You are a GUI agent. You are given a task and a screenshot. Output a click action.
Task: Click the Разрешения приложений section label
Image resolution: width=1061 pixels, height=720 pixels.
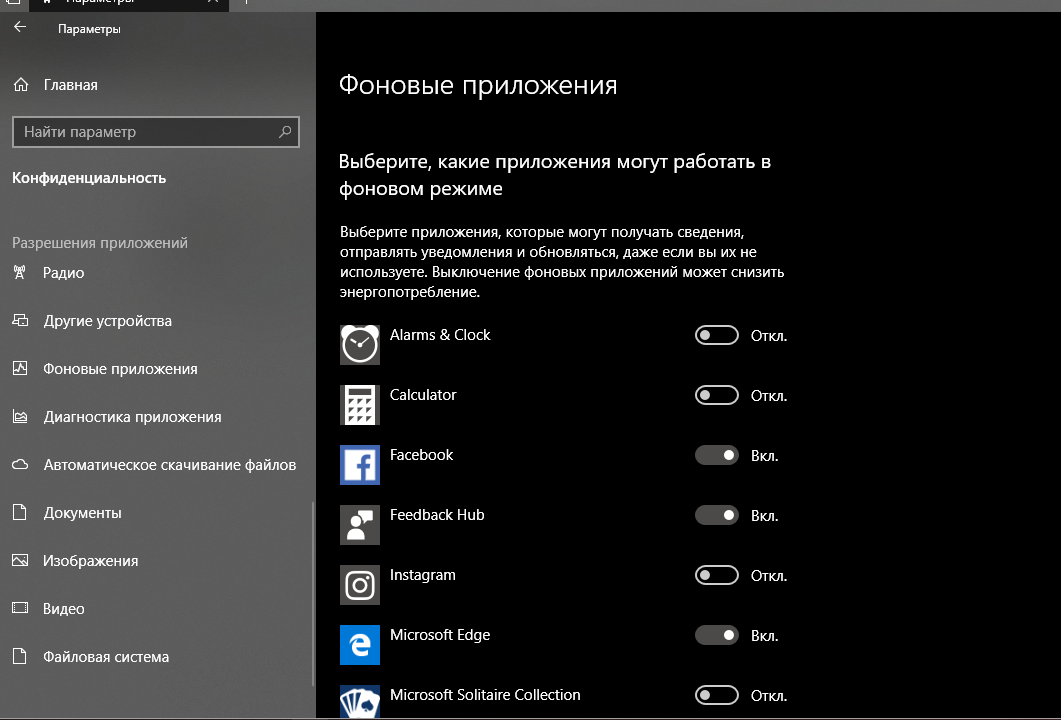(100, 243)
